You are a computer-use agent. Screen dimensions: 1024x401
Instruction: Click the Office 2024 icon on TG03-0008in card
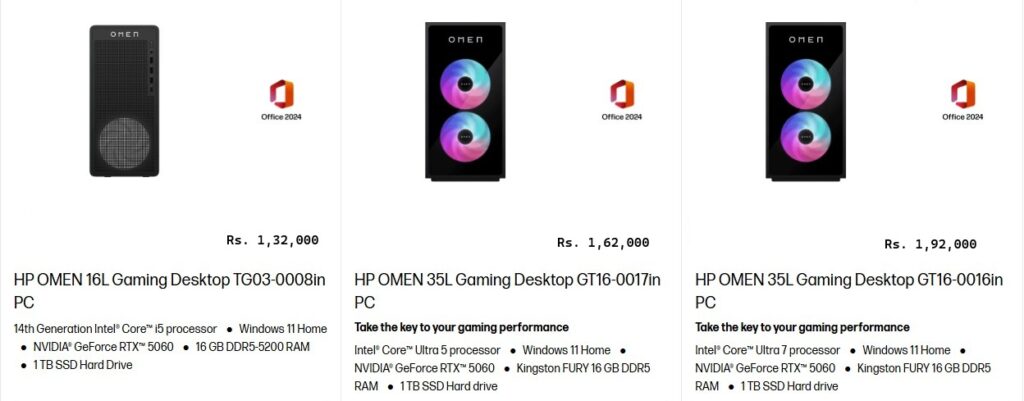click(281, 94)
